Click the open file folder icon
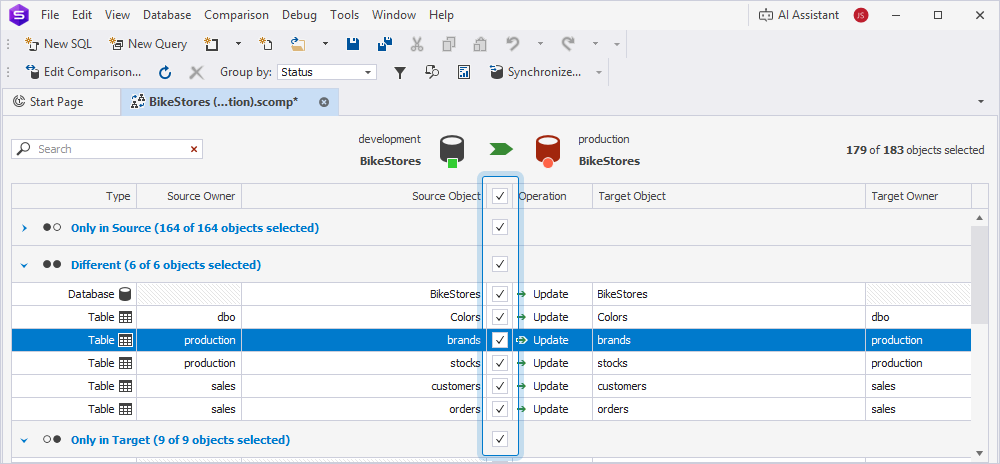Image resolution: width=1000 pixels, height=464 pixels. [x=298, y=44]
